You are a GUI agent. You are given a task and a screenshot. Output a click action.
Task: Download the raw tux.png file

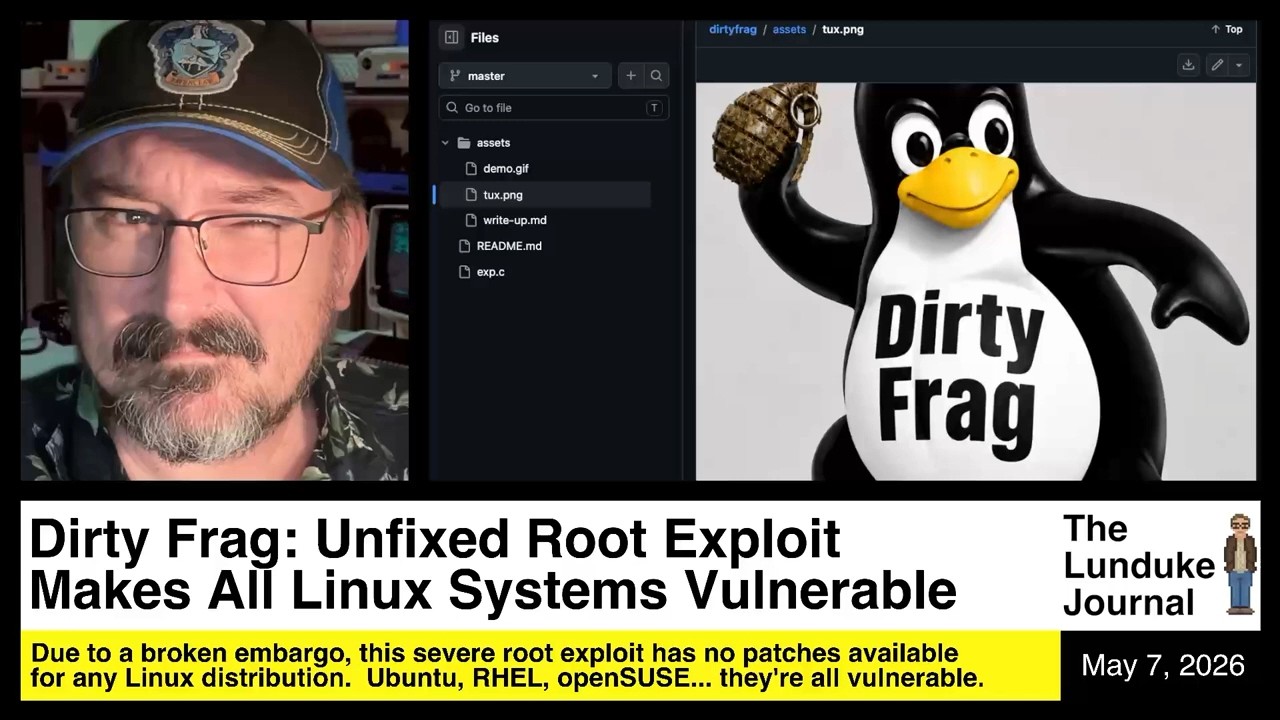1188,65
